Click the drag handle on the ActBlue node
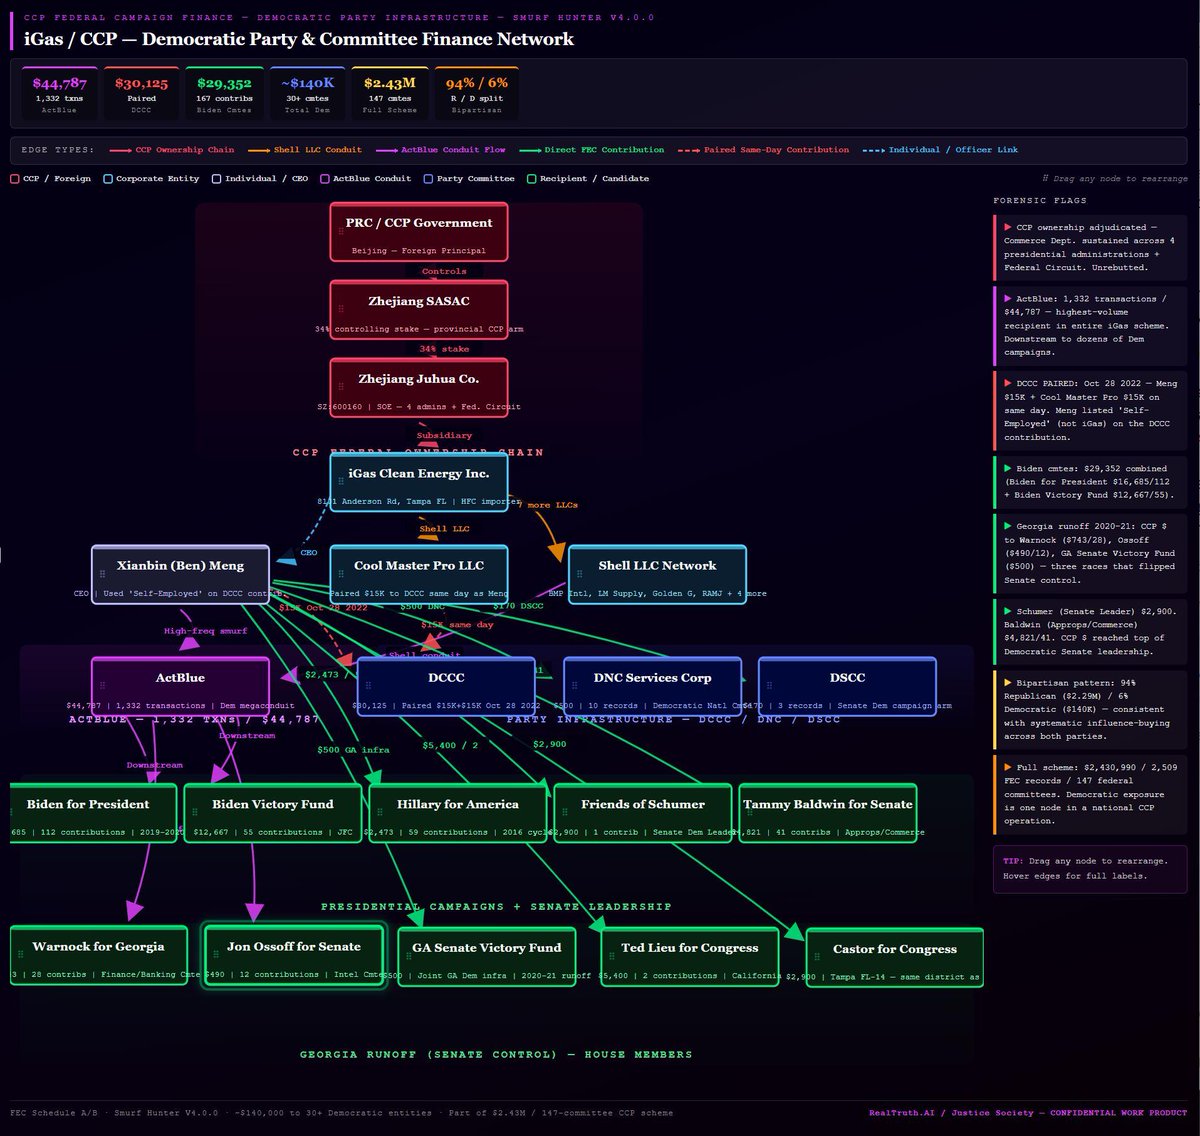Image resolution: width=1200 pixels, height=1136 pixels. [x=101, y=685]
